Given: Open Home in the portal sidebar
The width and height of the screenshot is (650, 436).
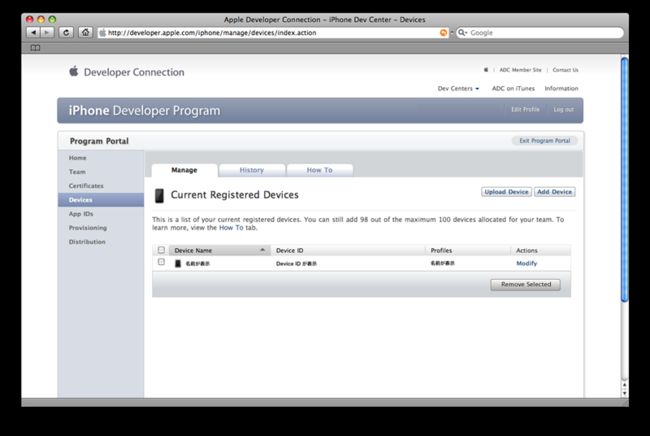Looking at the screenshot, I should pyautogui.click(x=78, y=158).
